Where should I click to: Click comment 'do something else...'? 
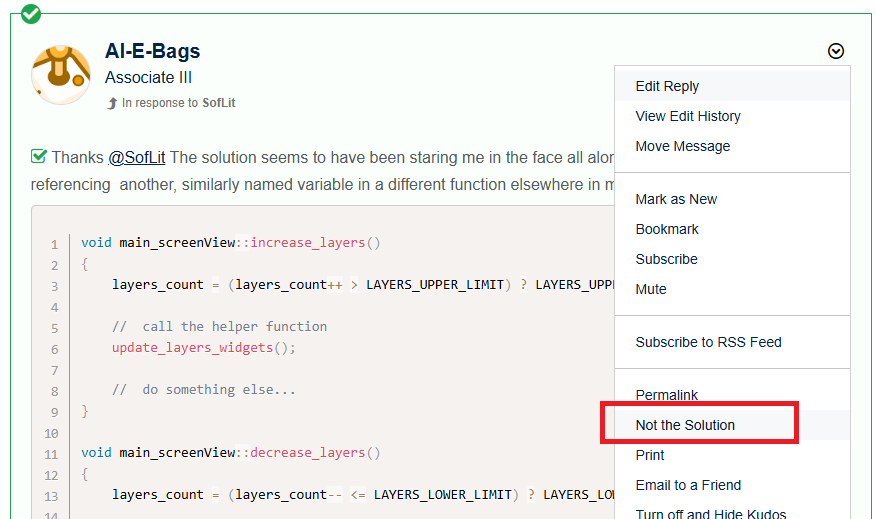[x=203, y=390]
